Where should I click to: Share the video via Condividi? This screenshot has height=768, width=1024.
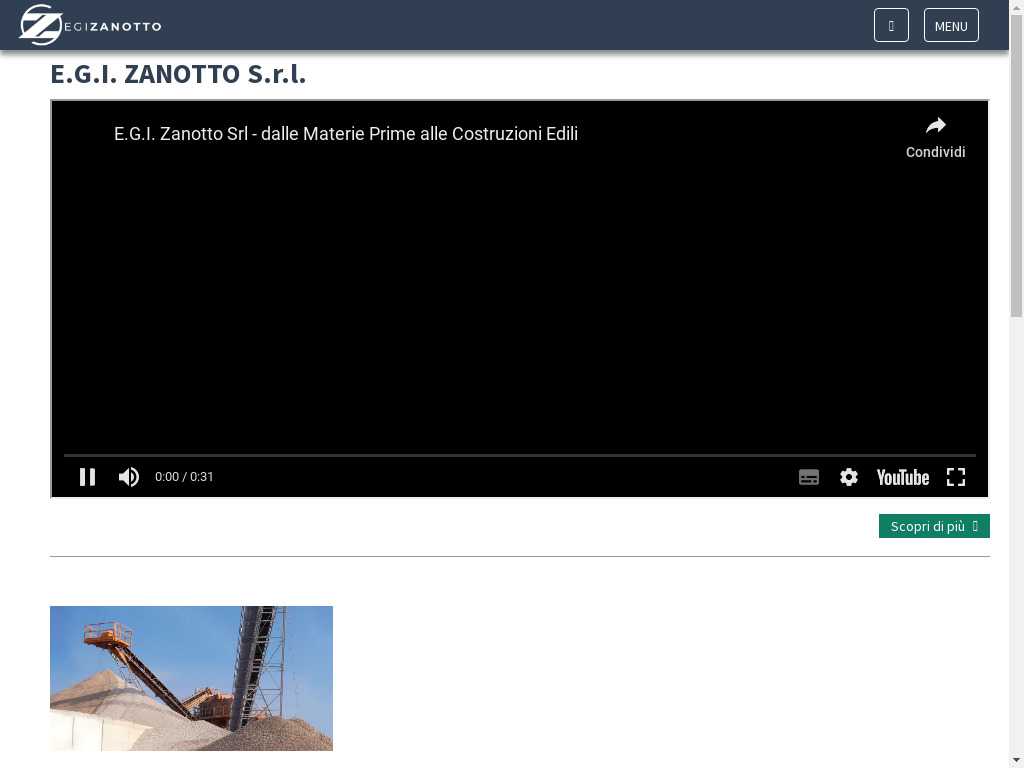[935, 138]
